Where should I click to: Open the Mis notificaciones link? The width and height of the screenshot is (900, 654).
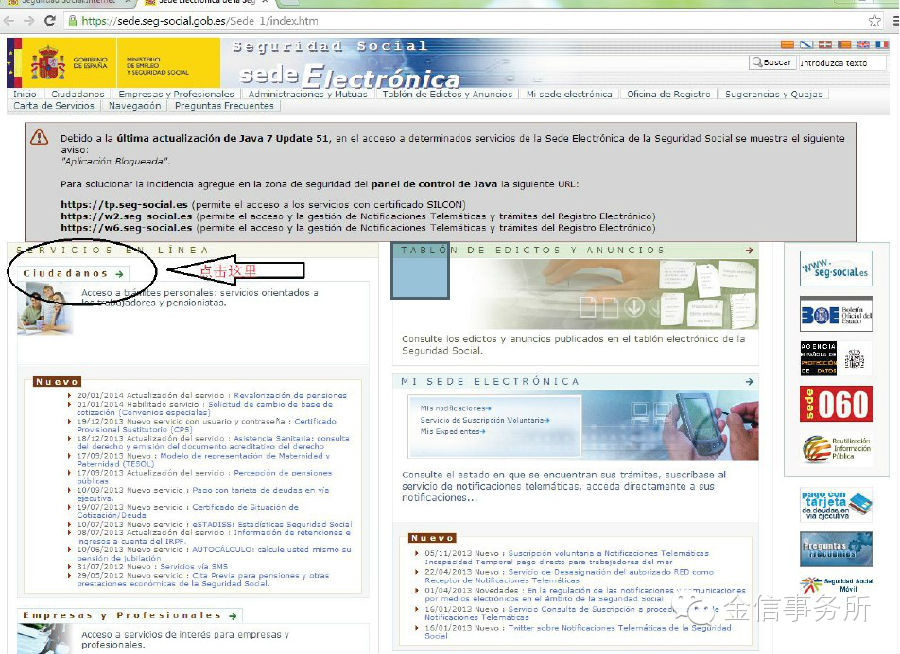coord(456,408)
